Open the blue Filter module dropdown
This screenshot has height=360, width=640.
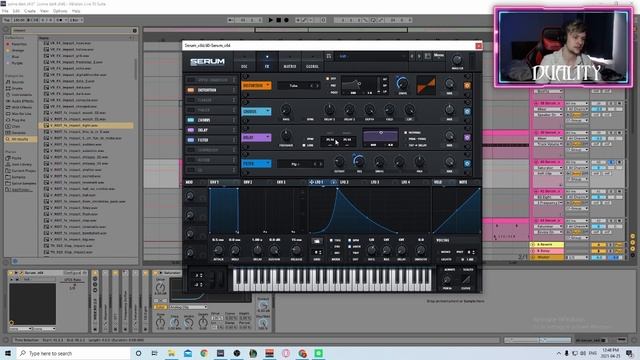(x=256, y=164)
